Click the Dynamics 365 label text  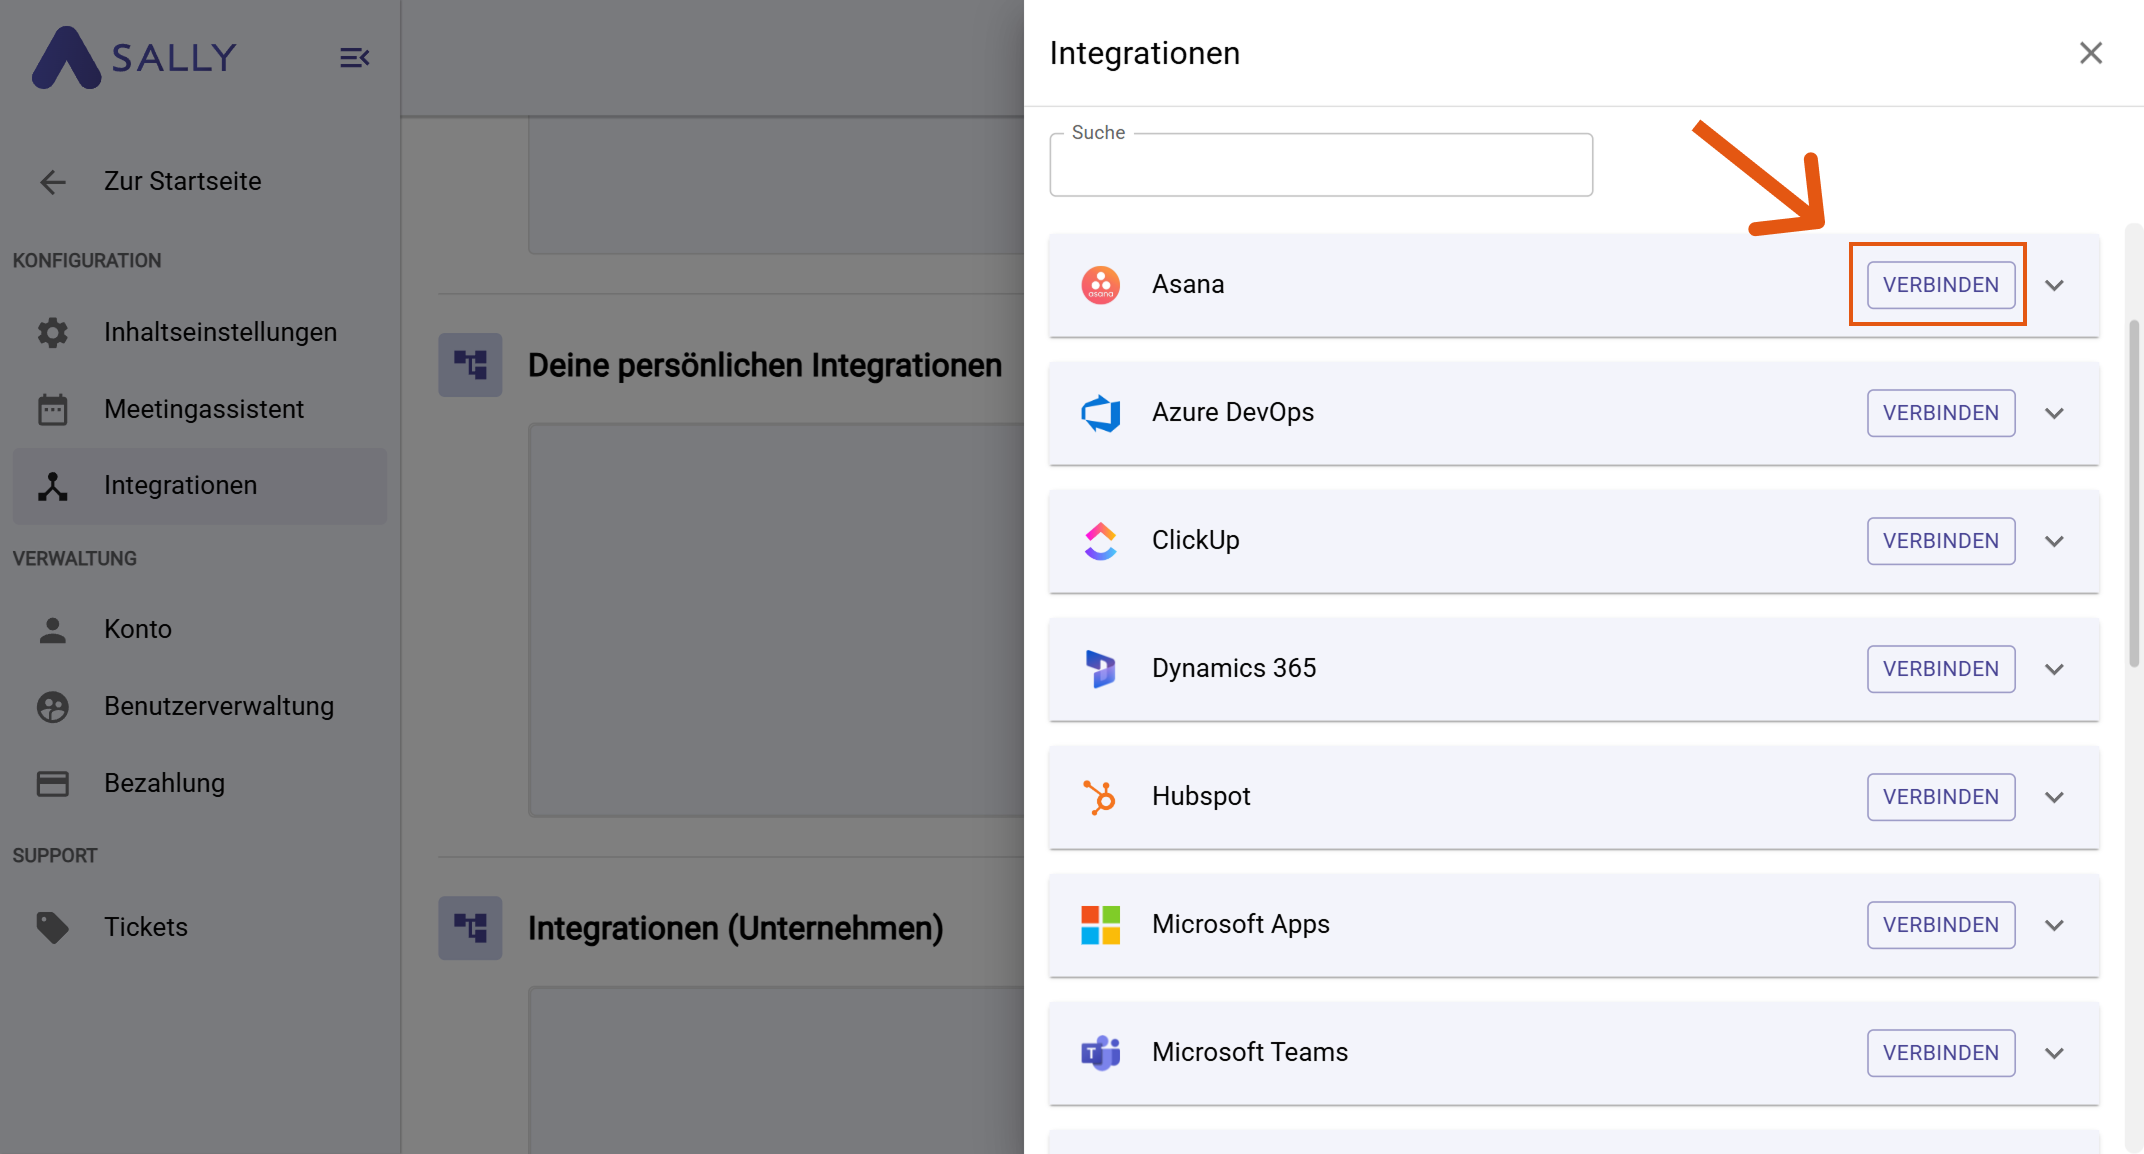tap(1234, 669)
